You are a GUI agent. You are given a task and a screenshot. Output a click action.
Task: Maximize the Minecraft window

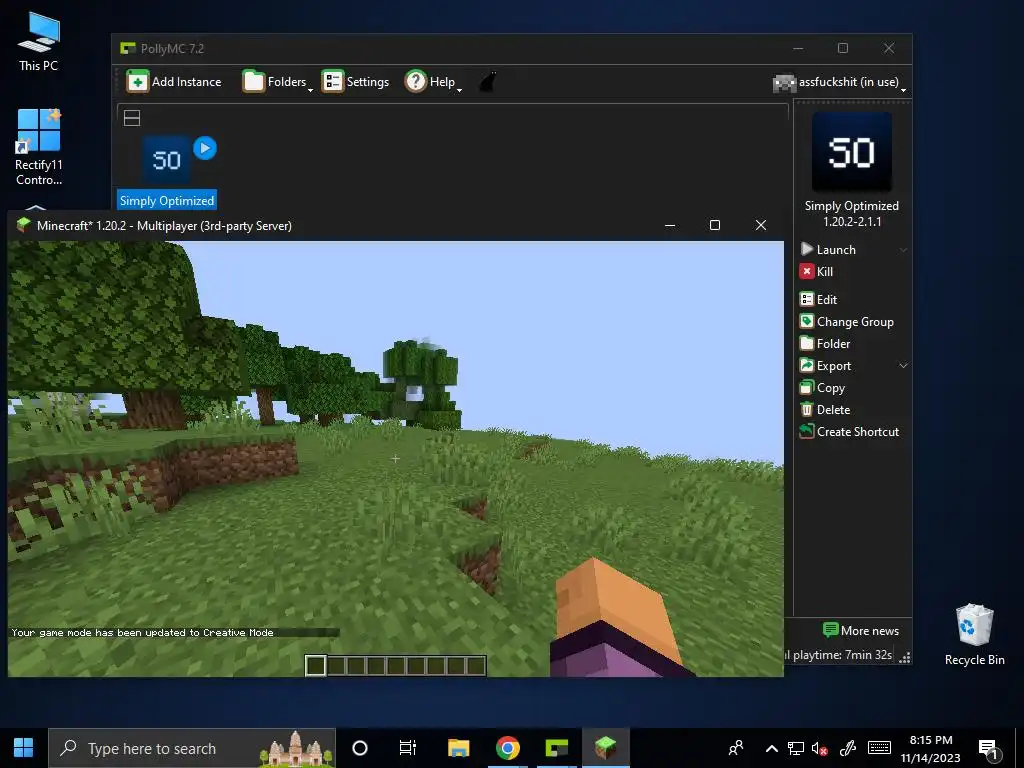click(715, 225)
